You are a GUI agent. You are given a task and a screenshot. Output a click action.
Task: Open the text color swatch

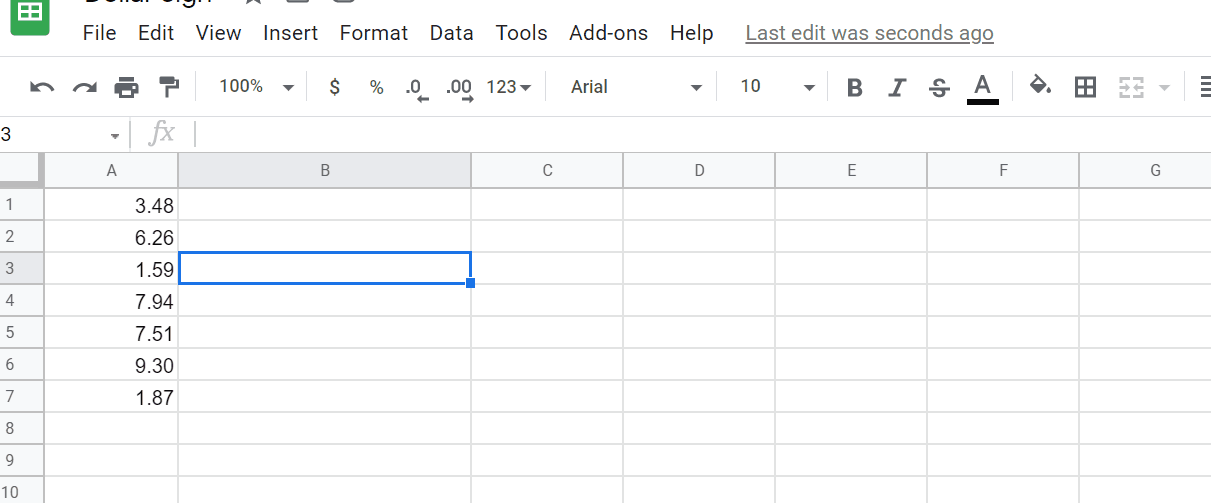983,88
